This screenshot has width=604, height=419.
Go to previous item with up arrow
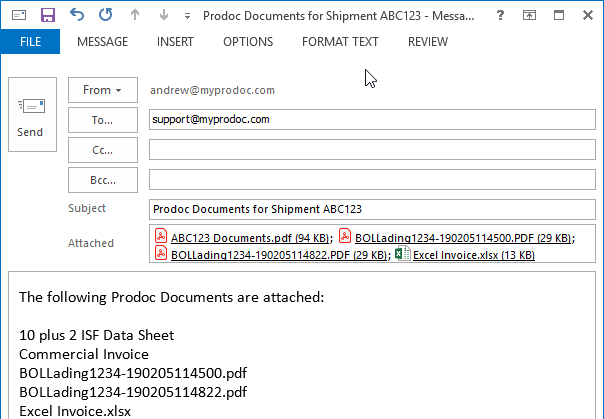[135, 15]
